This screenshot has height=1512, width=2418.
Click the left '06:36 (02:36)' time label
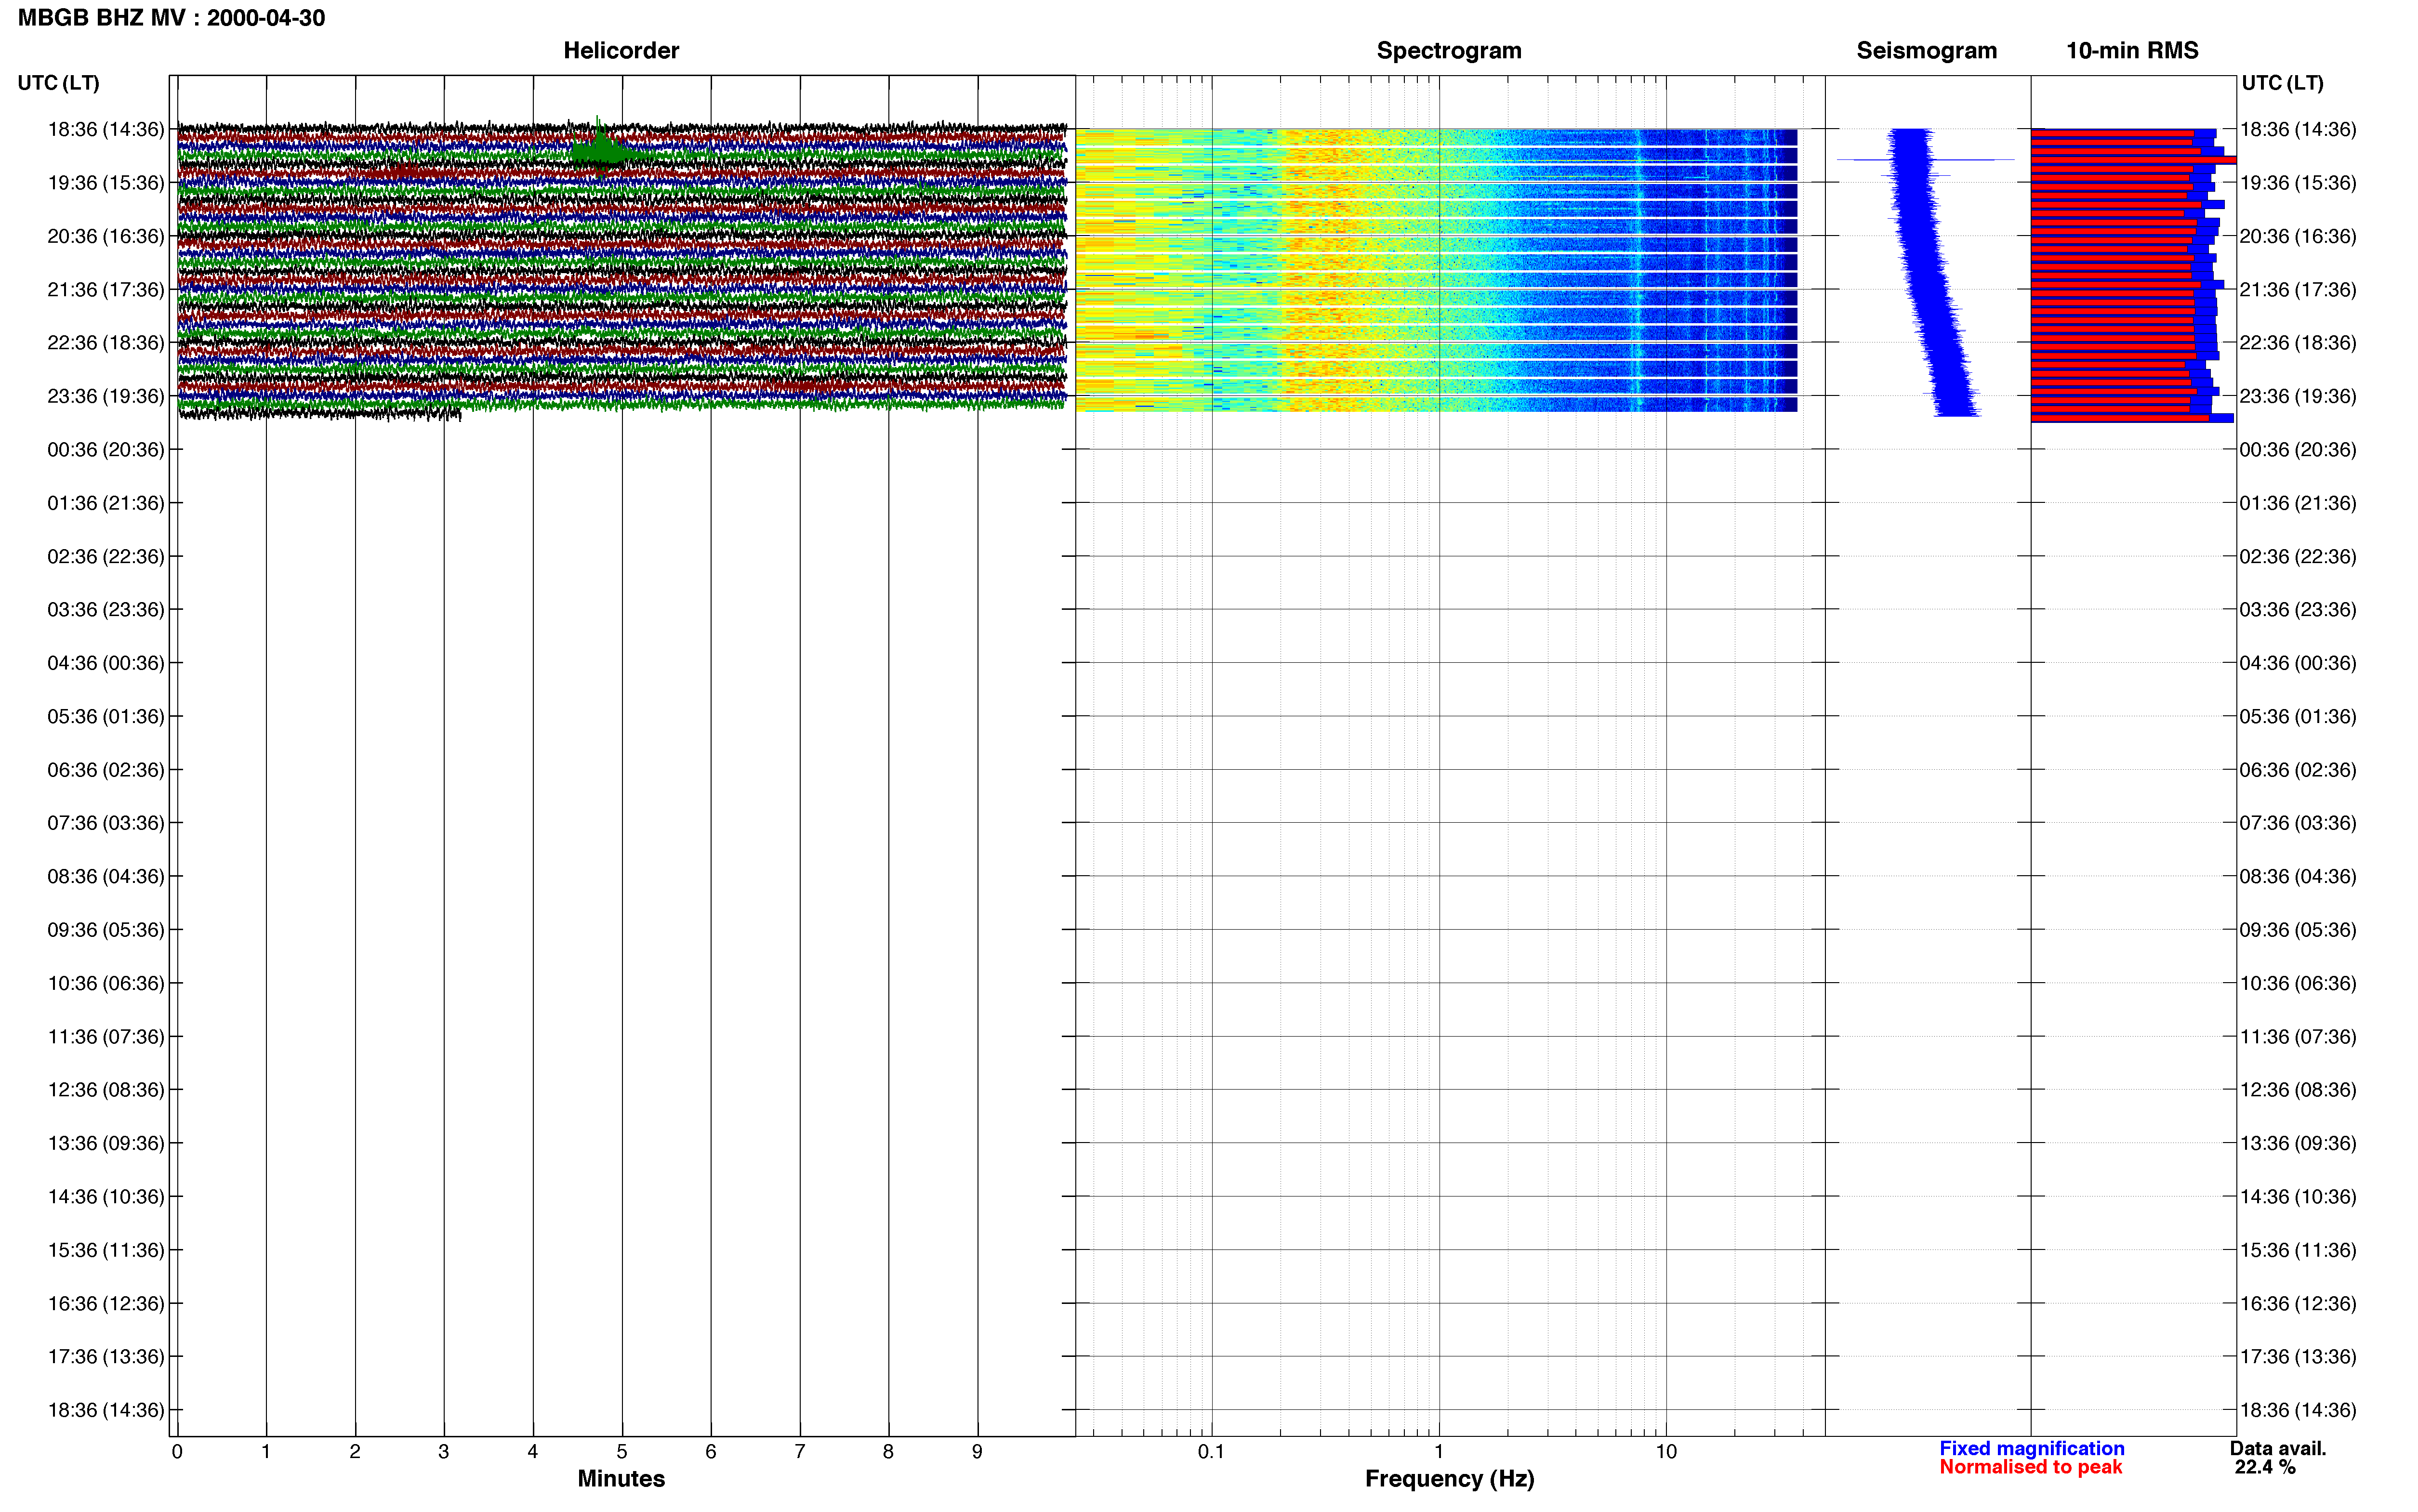coord(106,770)
